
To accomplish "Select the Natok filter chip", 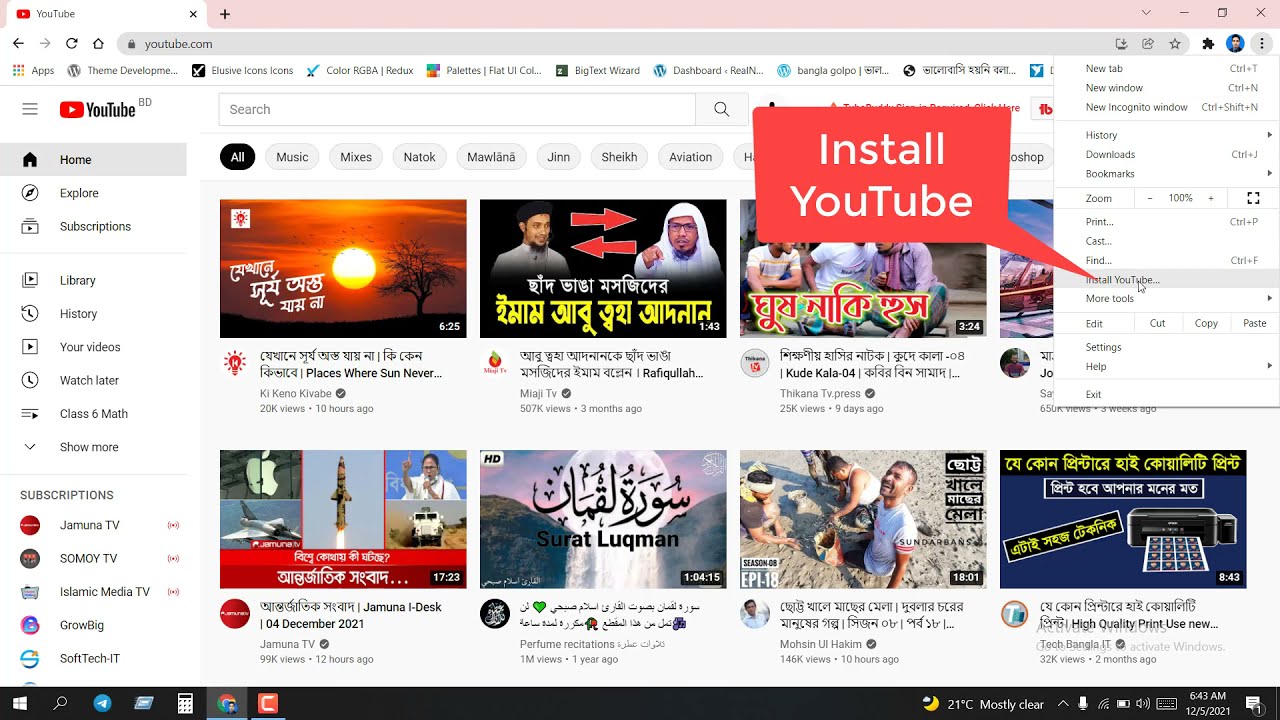I will [x=420, y=157].
